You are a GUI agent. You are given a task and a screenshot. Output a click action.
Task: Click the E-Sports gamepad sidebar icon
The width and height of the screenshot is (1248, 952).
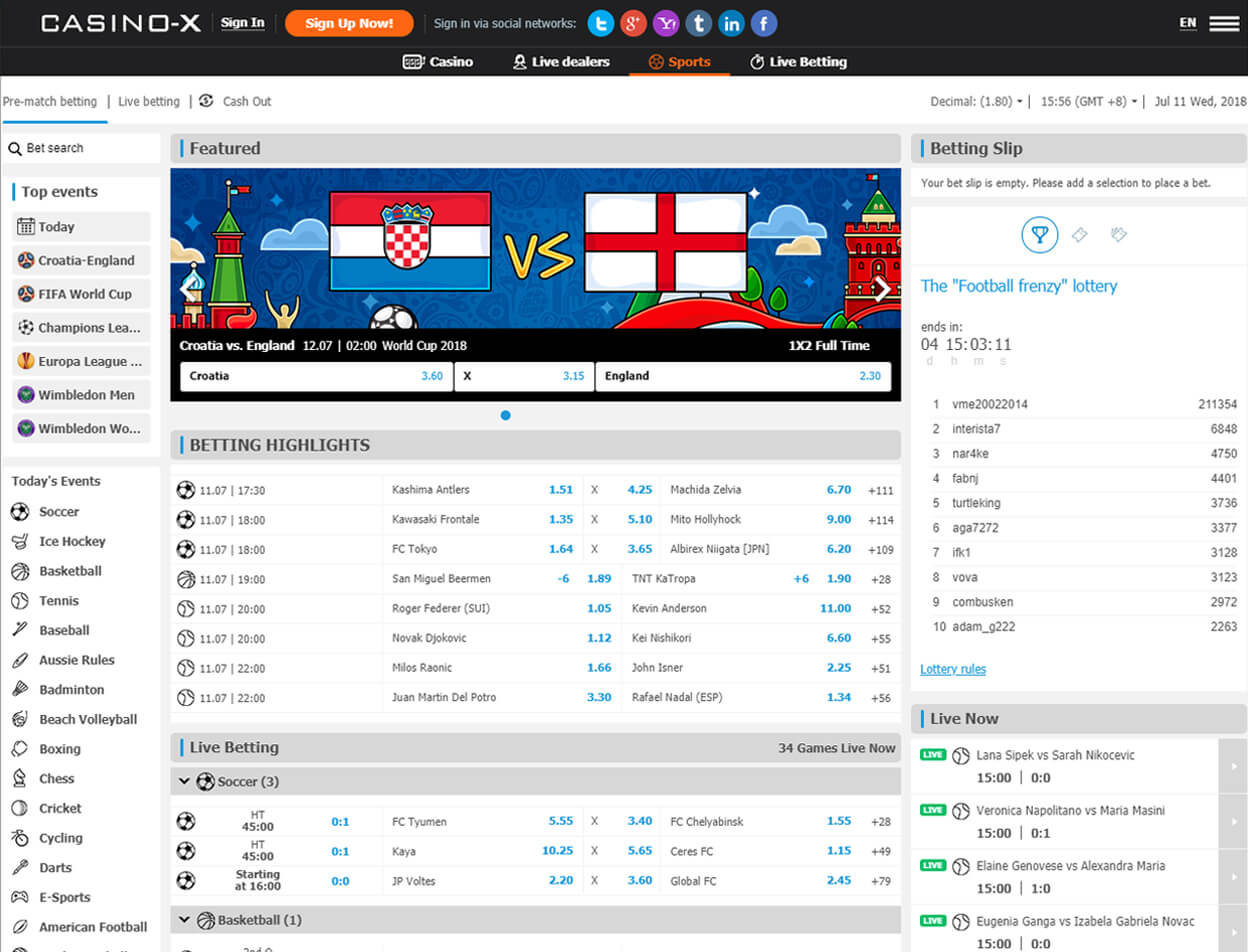click(20, 897)
